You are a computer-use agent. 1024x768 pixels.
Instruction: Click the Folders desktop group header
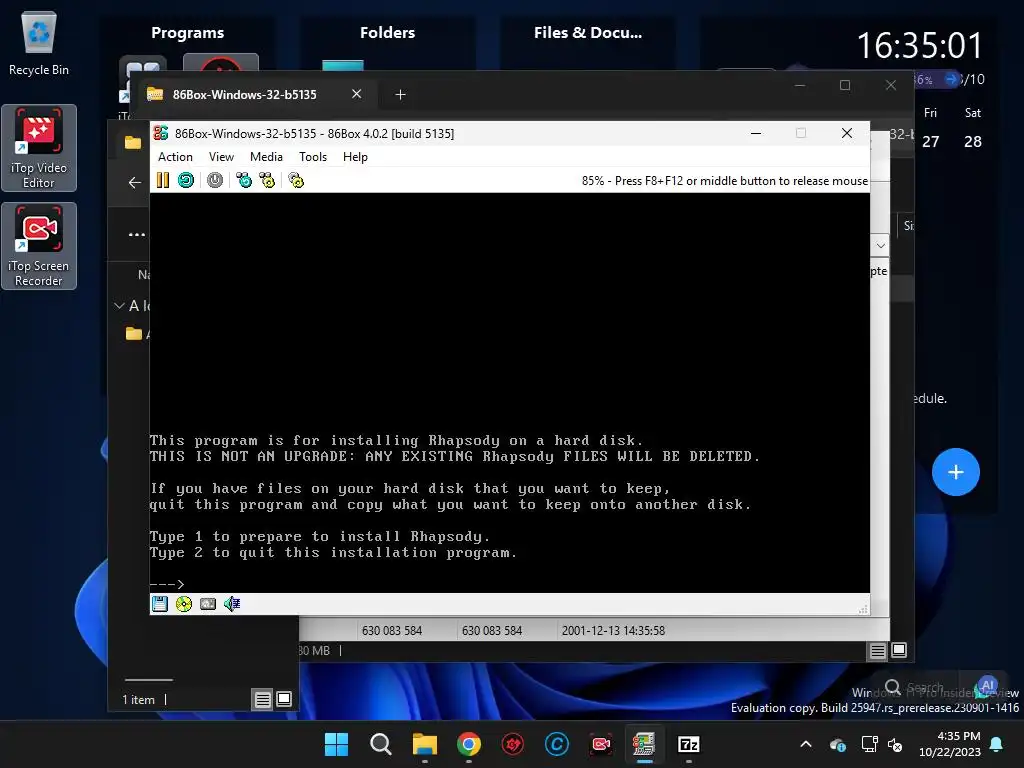pyautogui.click(x=387, y=33)
